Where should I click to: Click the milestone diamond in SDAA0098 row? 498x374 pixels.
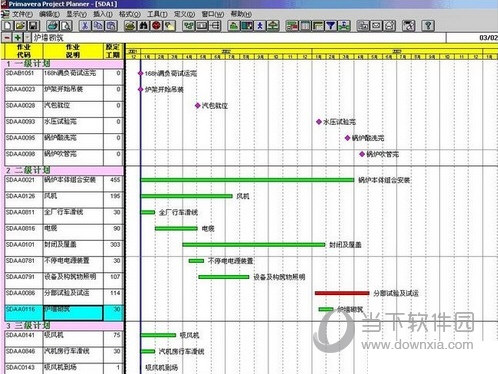tap(362, 154)
